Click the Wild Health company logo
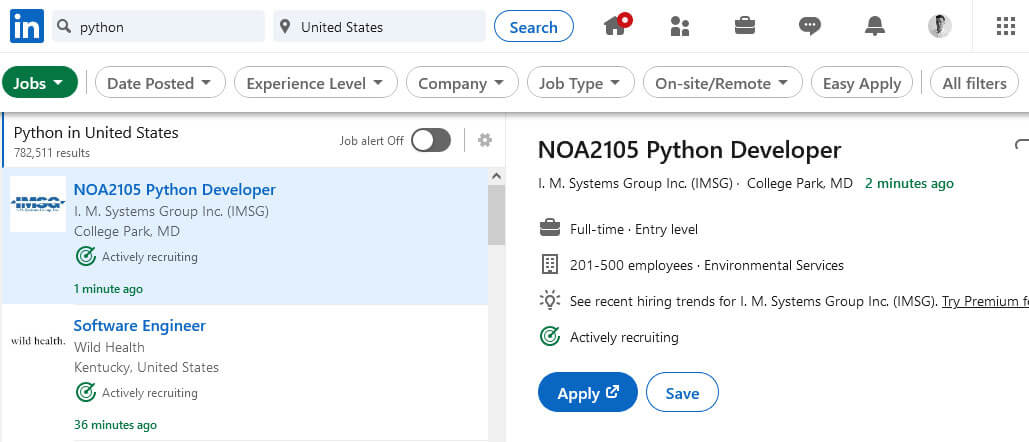The width and height of the screenshot is (1029, 442). (38, 340)
